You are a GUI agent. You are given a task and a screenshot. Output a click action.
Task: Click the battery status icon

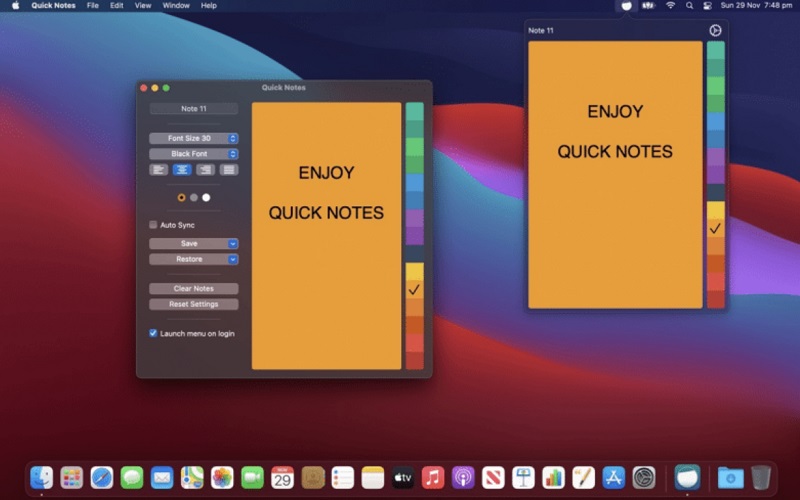(x=648, y=6)
